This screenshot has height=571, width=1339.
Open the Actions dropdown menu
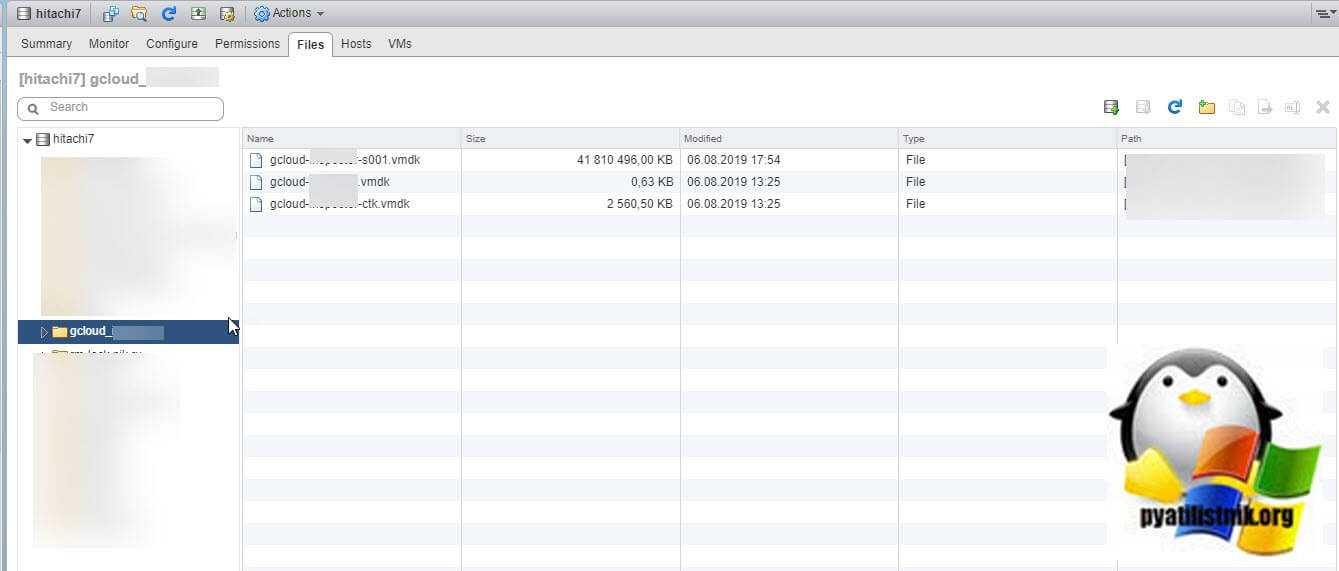[x=290, y=13]
